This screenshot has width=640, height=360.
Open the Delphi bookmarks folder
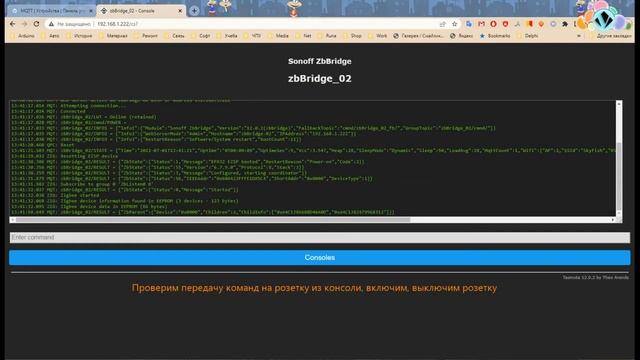coord(528,36)
